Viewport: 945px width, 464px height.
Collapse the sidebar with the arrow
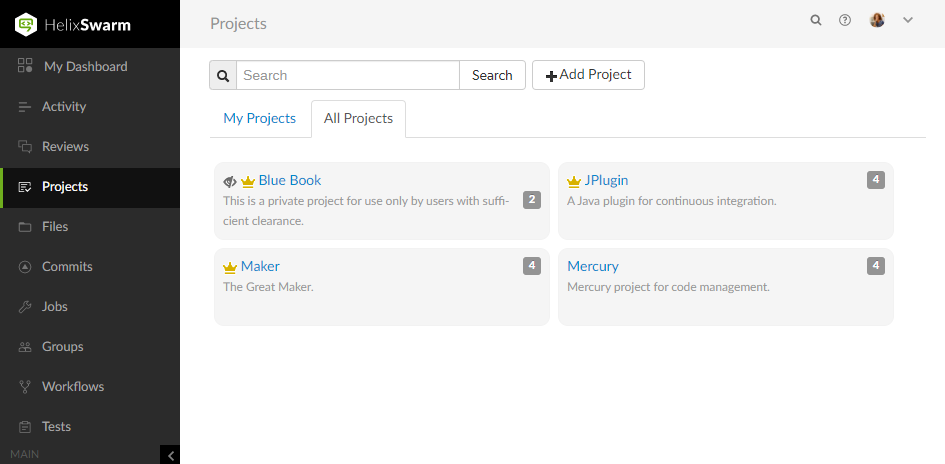tap(170, 455)
